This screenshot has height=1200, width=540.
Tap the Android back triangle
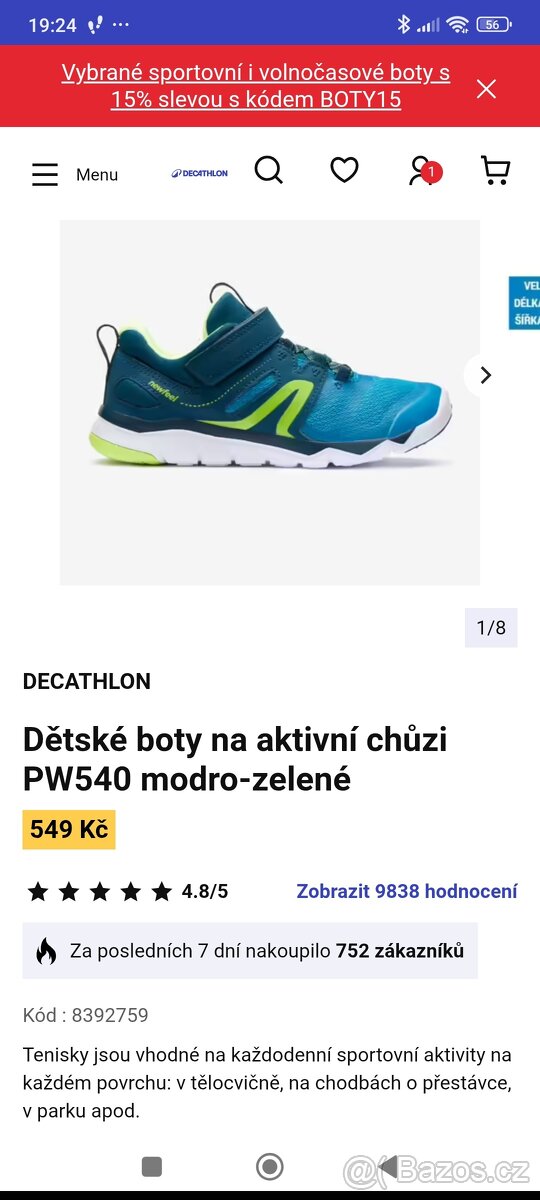(388, 1166)
